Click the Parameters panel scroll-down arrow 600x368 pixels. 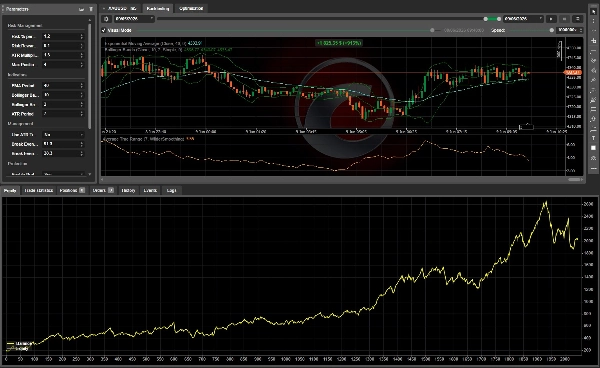[90, 174]
